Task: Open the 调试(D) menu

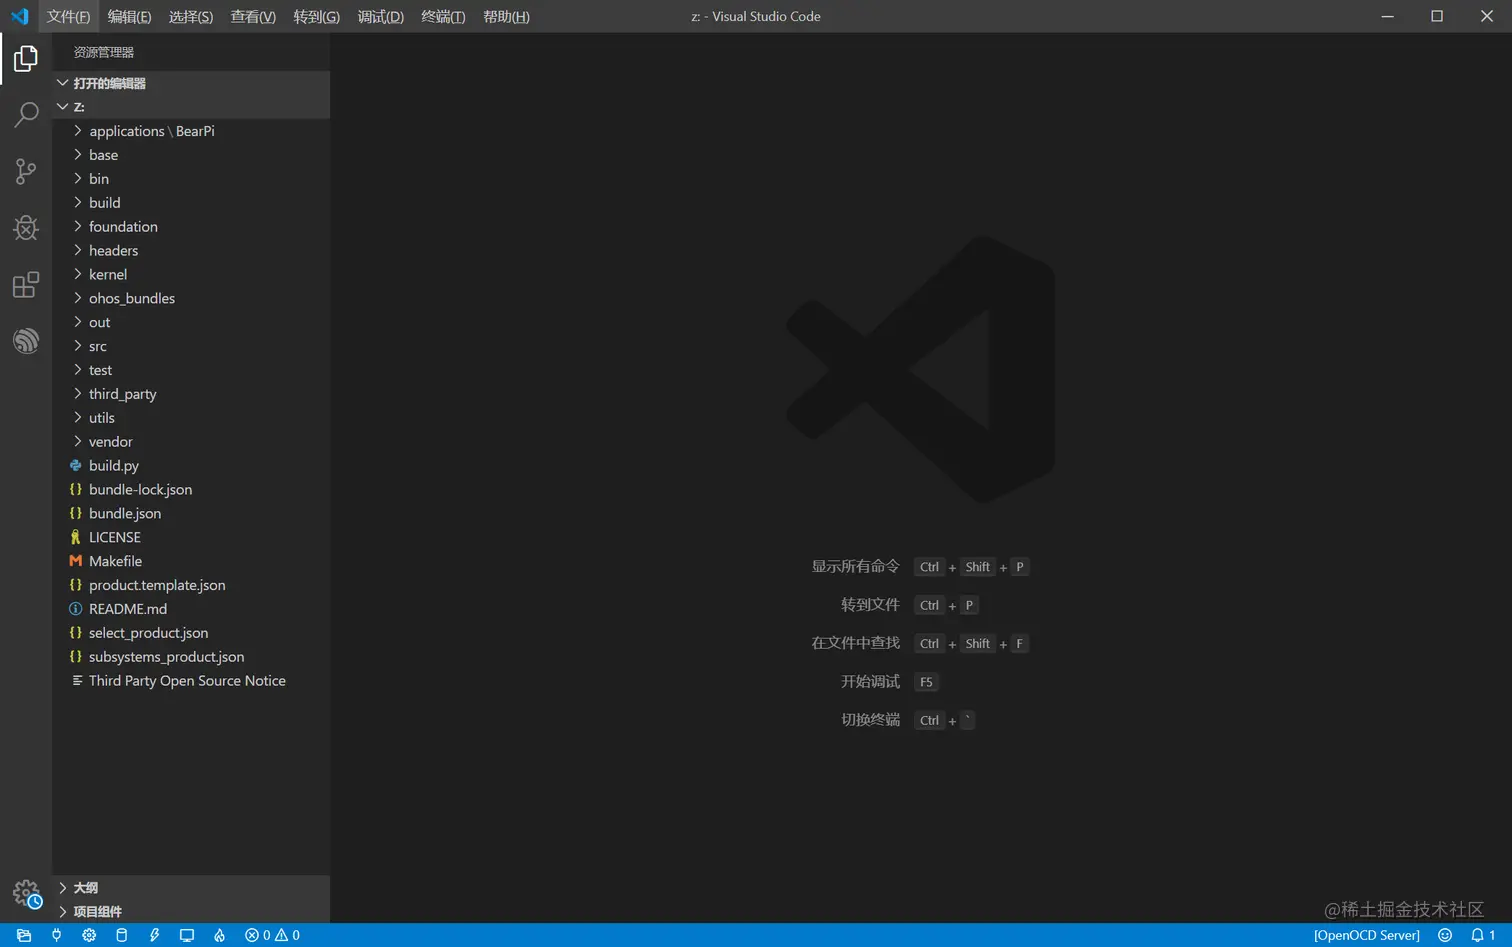Action: pyautogui.click(x=380, y=16)
